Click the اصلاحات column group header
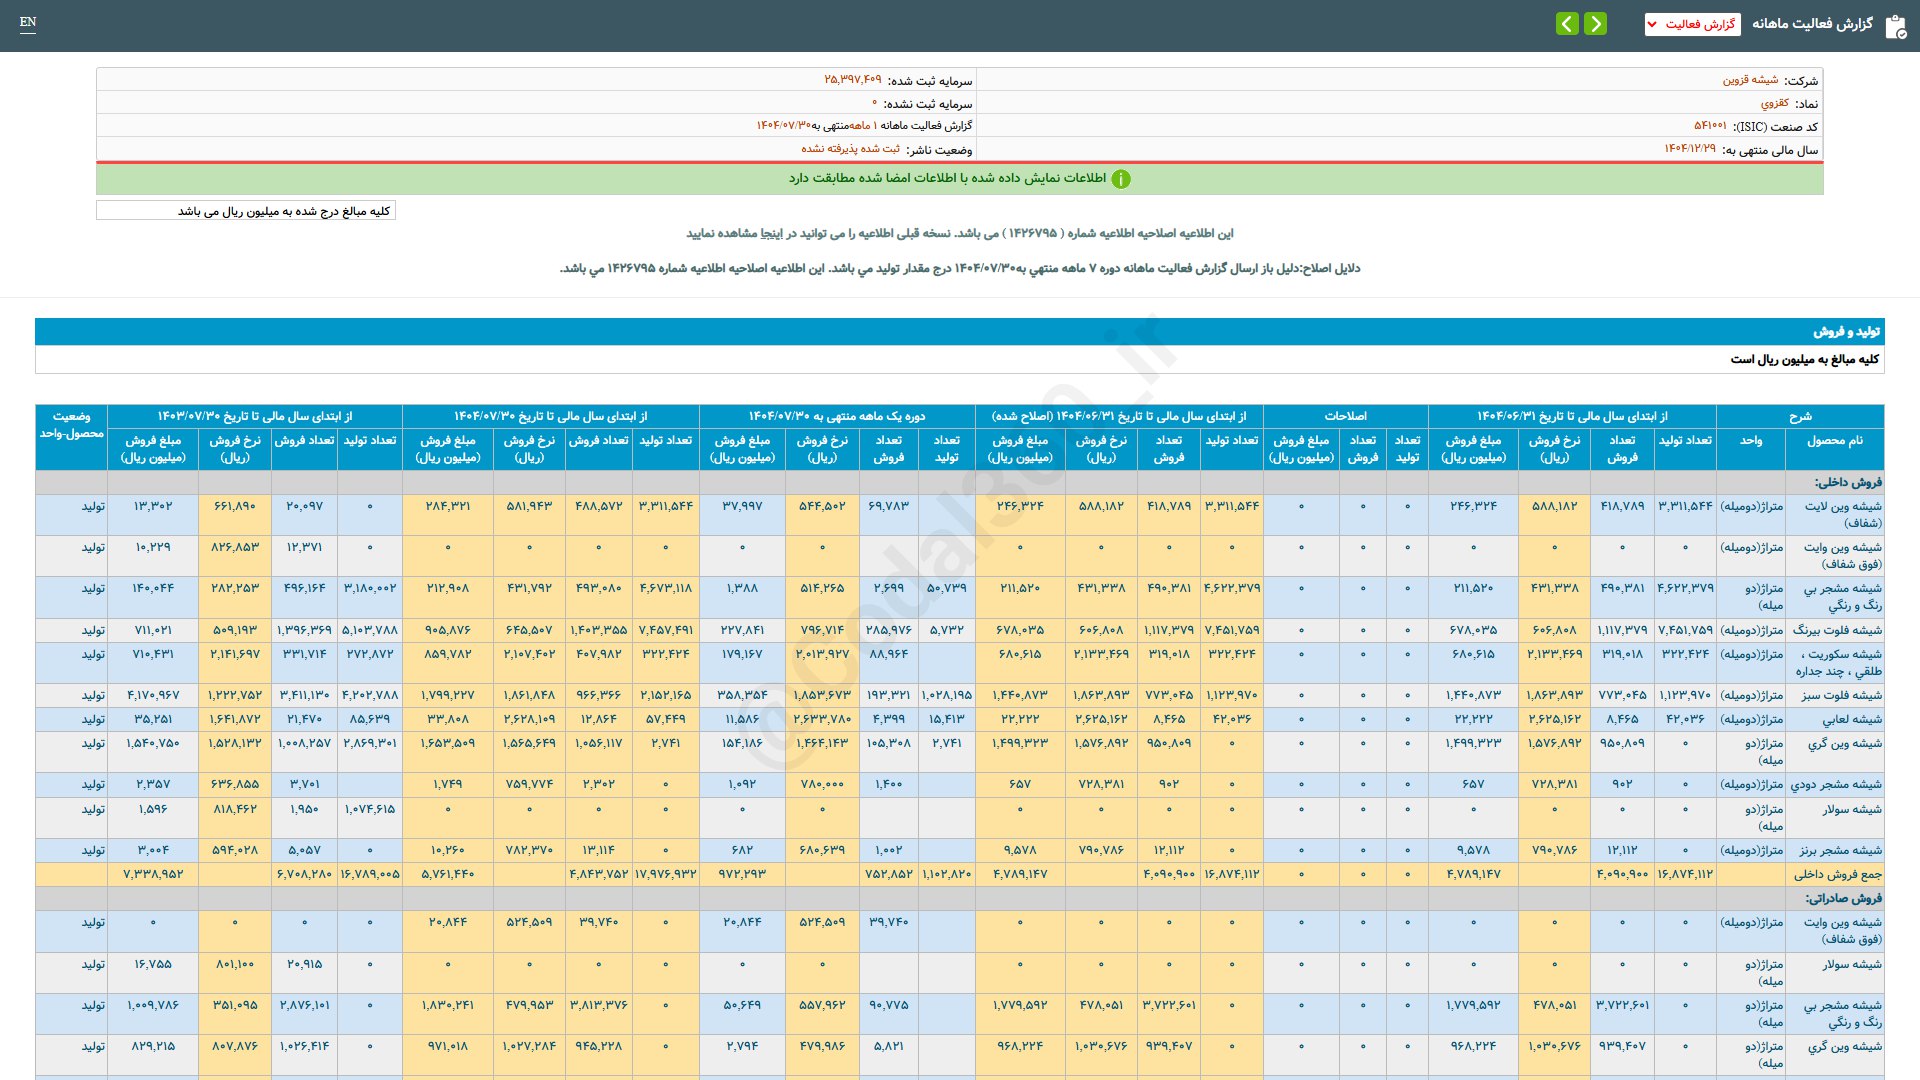1920x1080 pixels. click(x=1345, y=416)
